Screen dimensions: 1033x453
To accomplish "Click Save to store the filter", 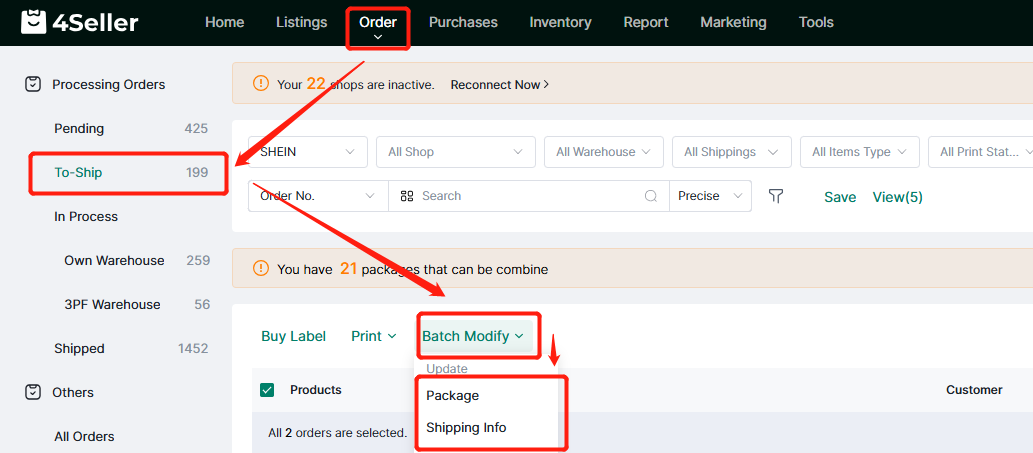I will coord(839,197).
